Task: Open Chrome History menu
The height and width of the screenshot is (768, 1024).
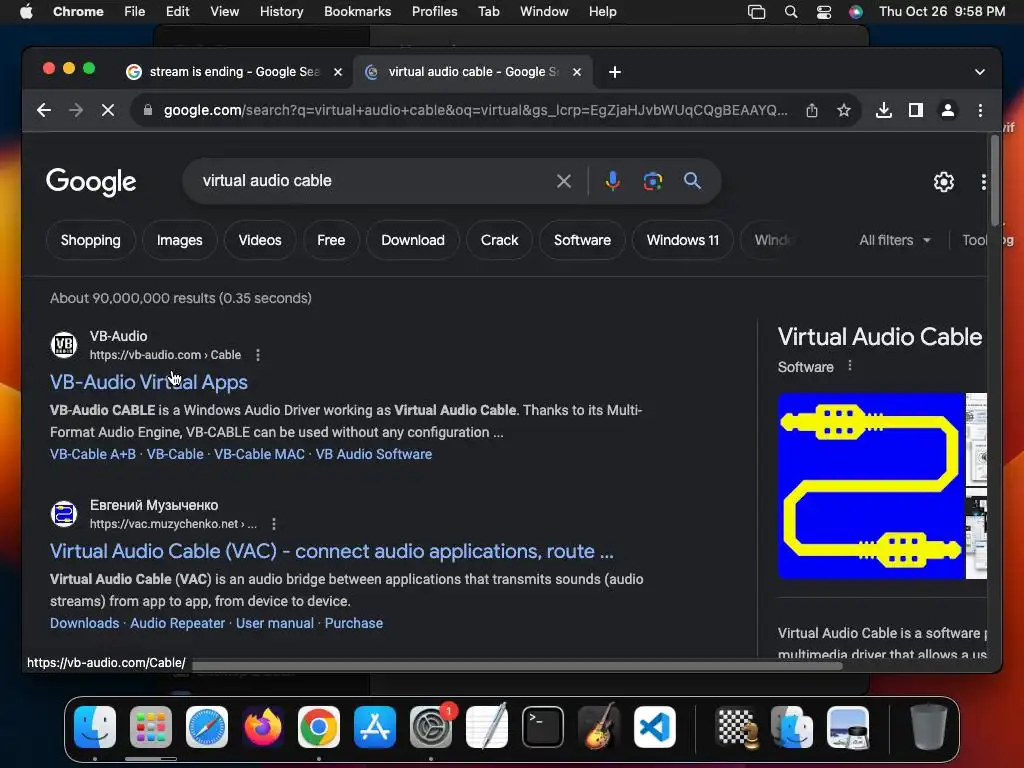Action: (x=281, y=12)
